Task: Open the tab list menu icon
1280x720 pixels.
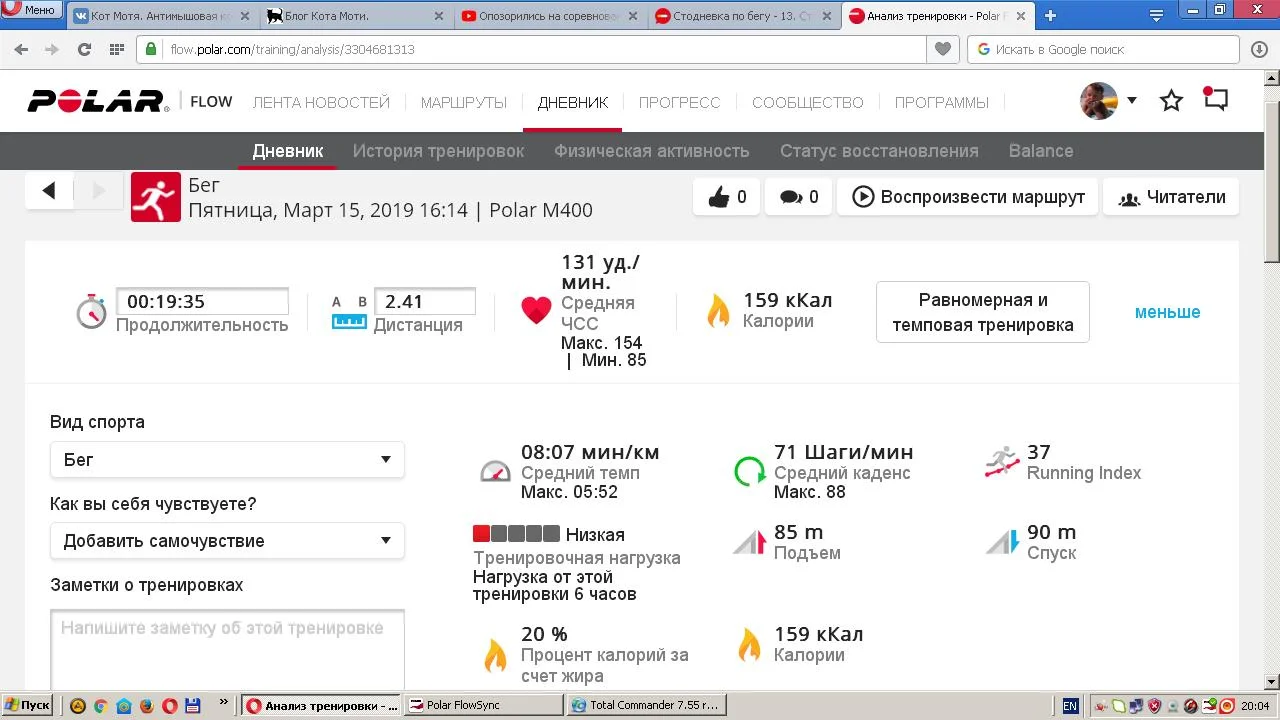Action: coord(1156,15)
